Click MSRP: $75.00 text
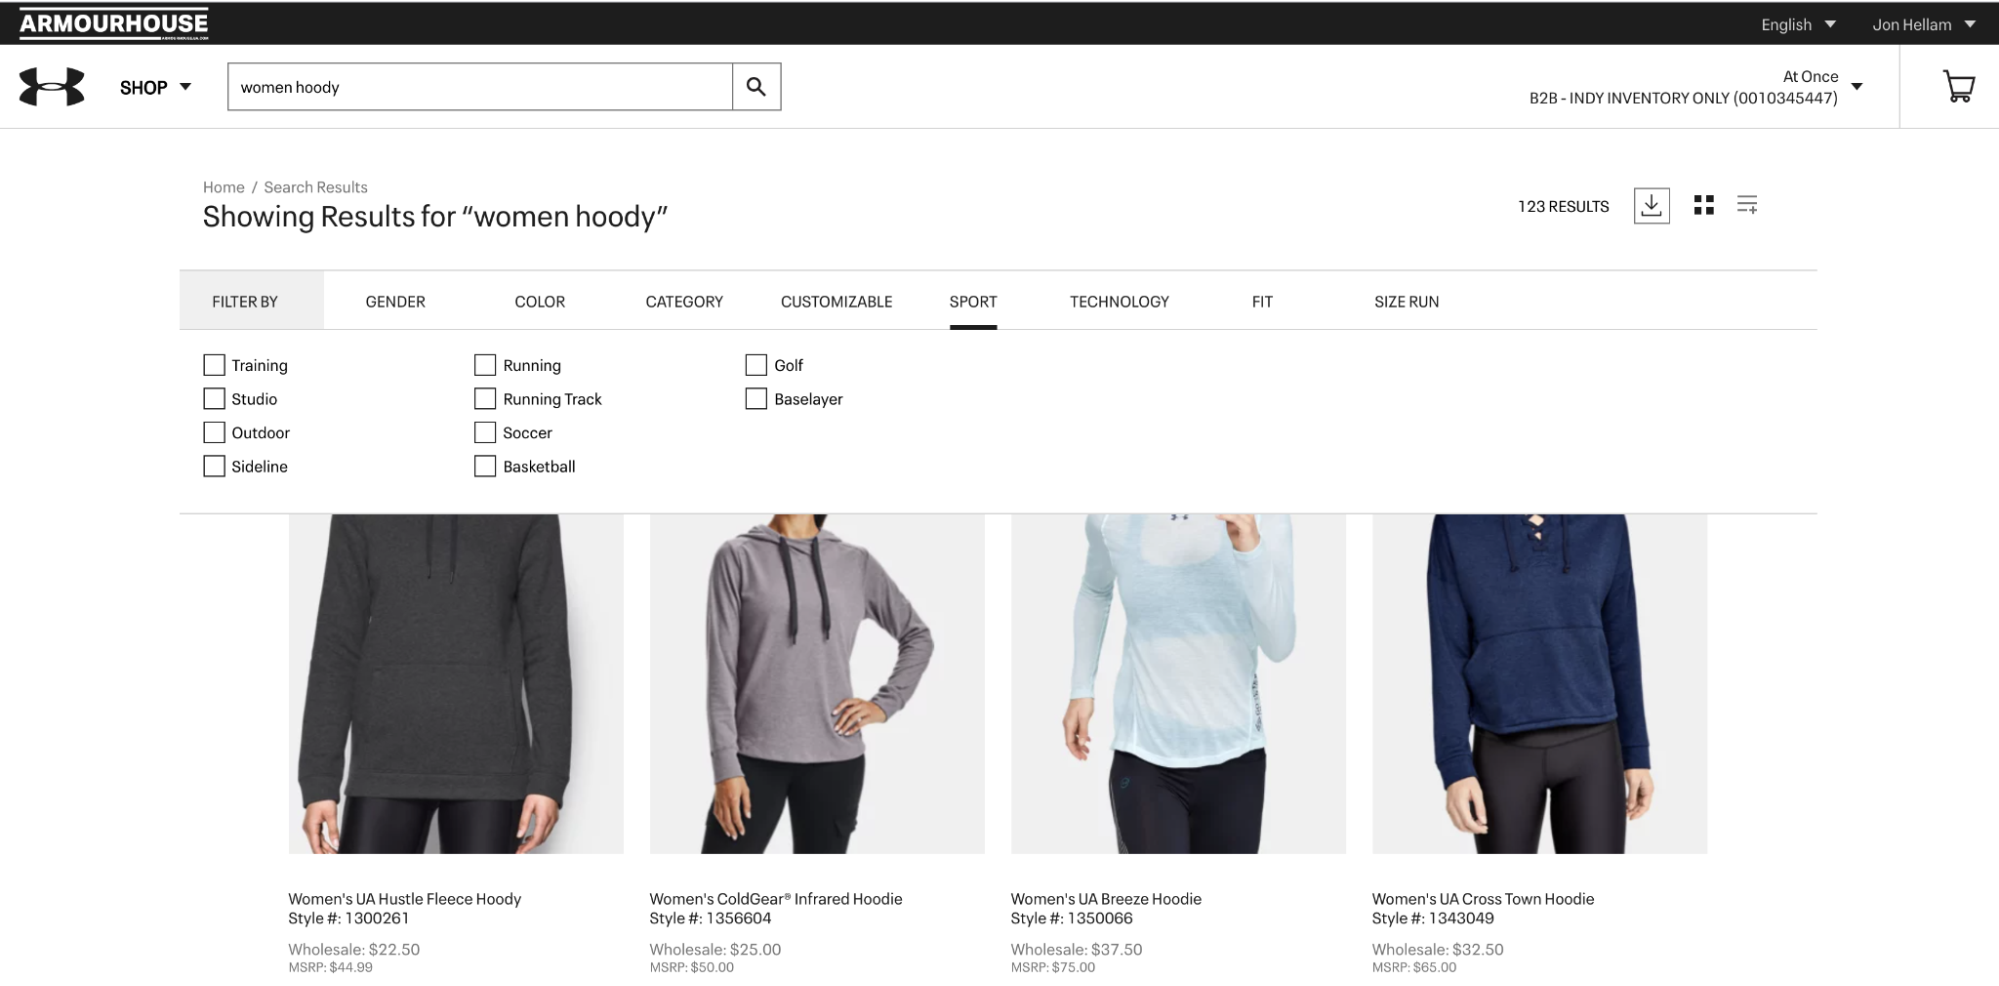 click(1052, 968)
